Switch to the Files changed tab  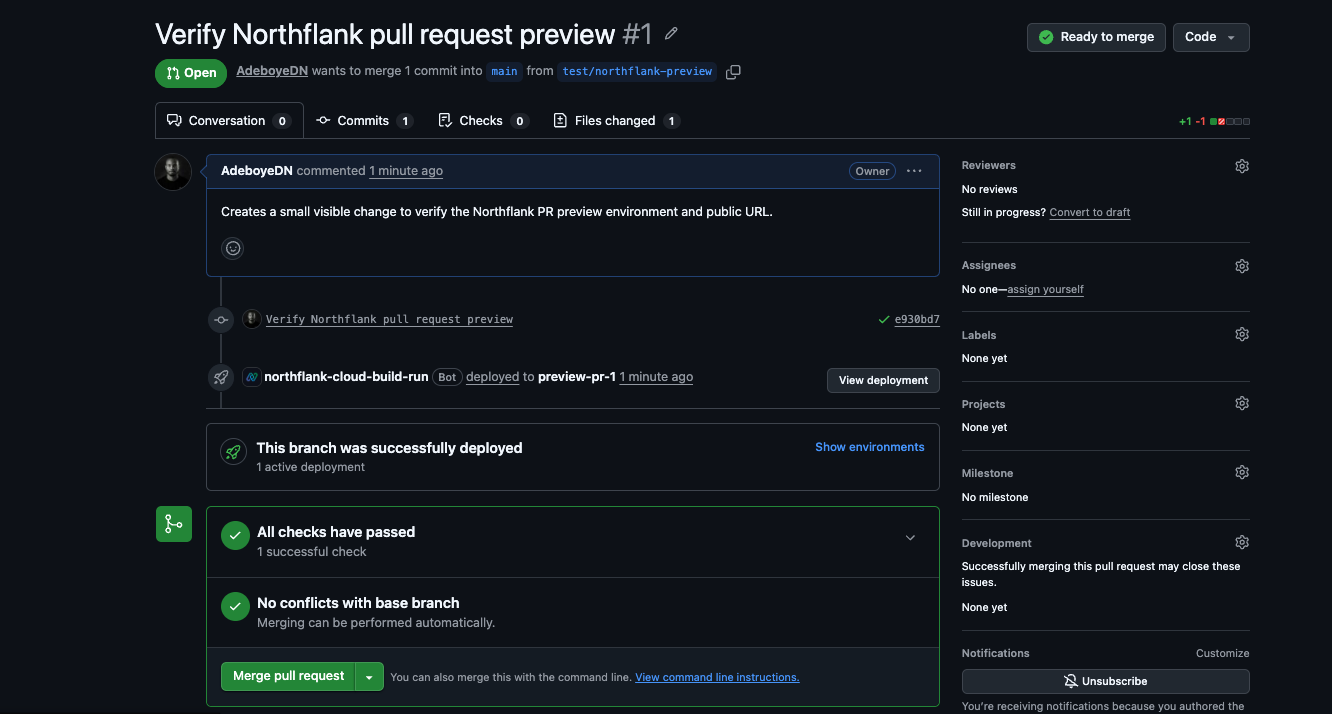[616, 121]
